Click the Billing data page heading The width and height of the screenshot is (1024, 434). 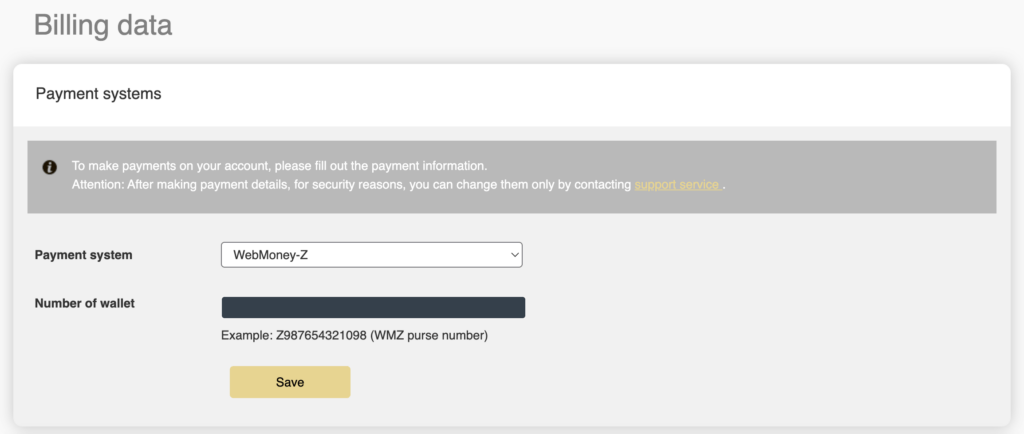pyautogui.click(x=103, y=25)
